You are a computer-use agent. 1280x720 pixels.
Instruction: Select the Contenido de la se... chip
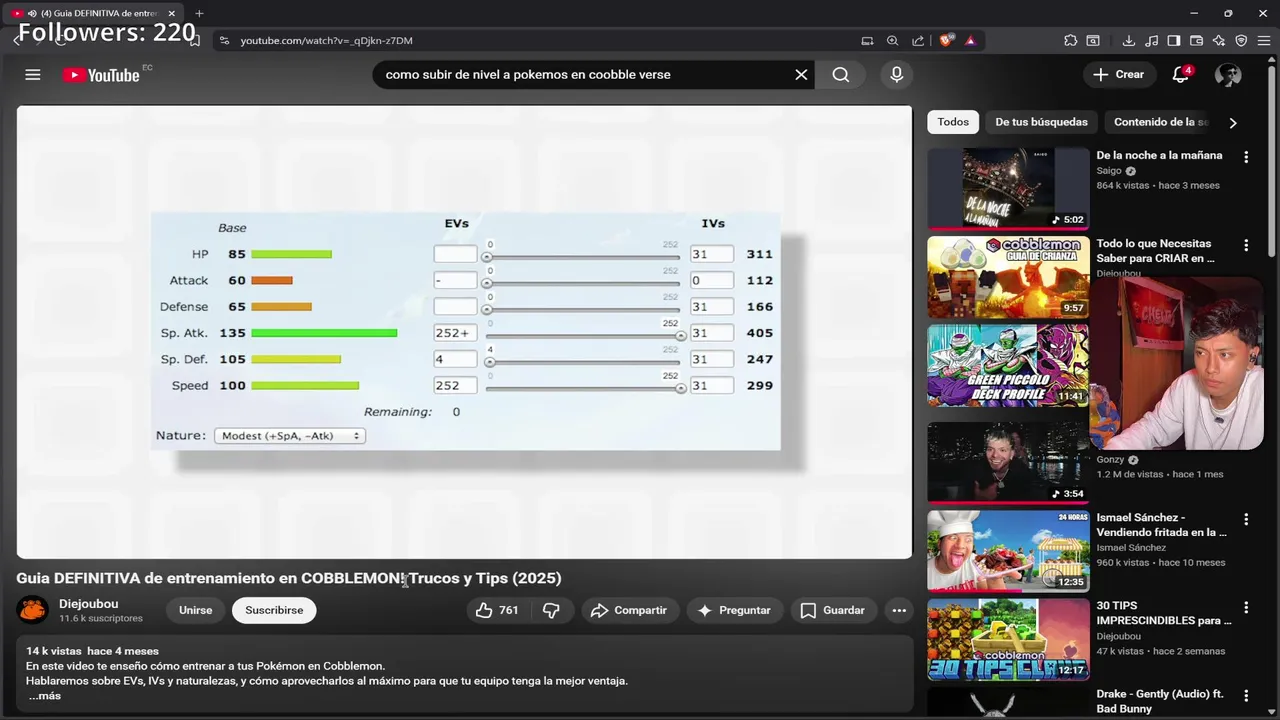[1160, 122]
